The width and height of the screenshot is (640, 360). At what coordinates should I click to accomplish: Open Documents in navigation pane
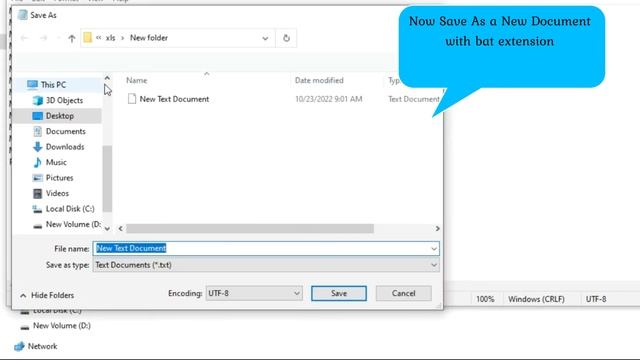pyautogui.click(x=66, y=131)
